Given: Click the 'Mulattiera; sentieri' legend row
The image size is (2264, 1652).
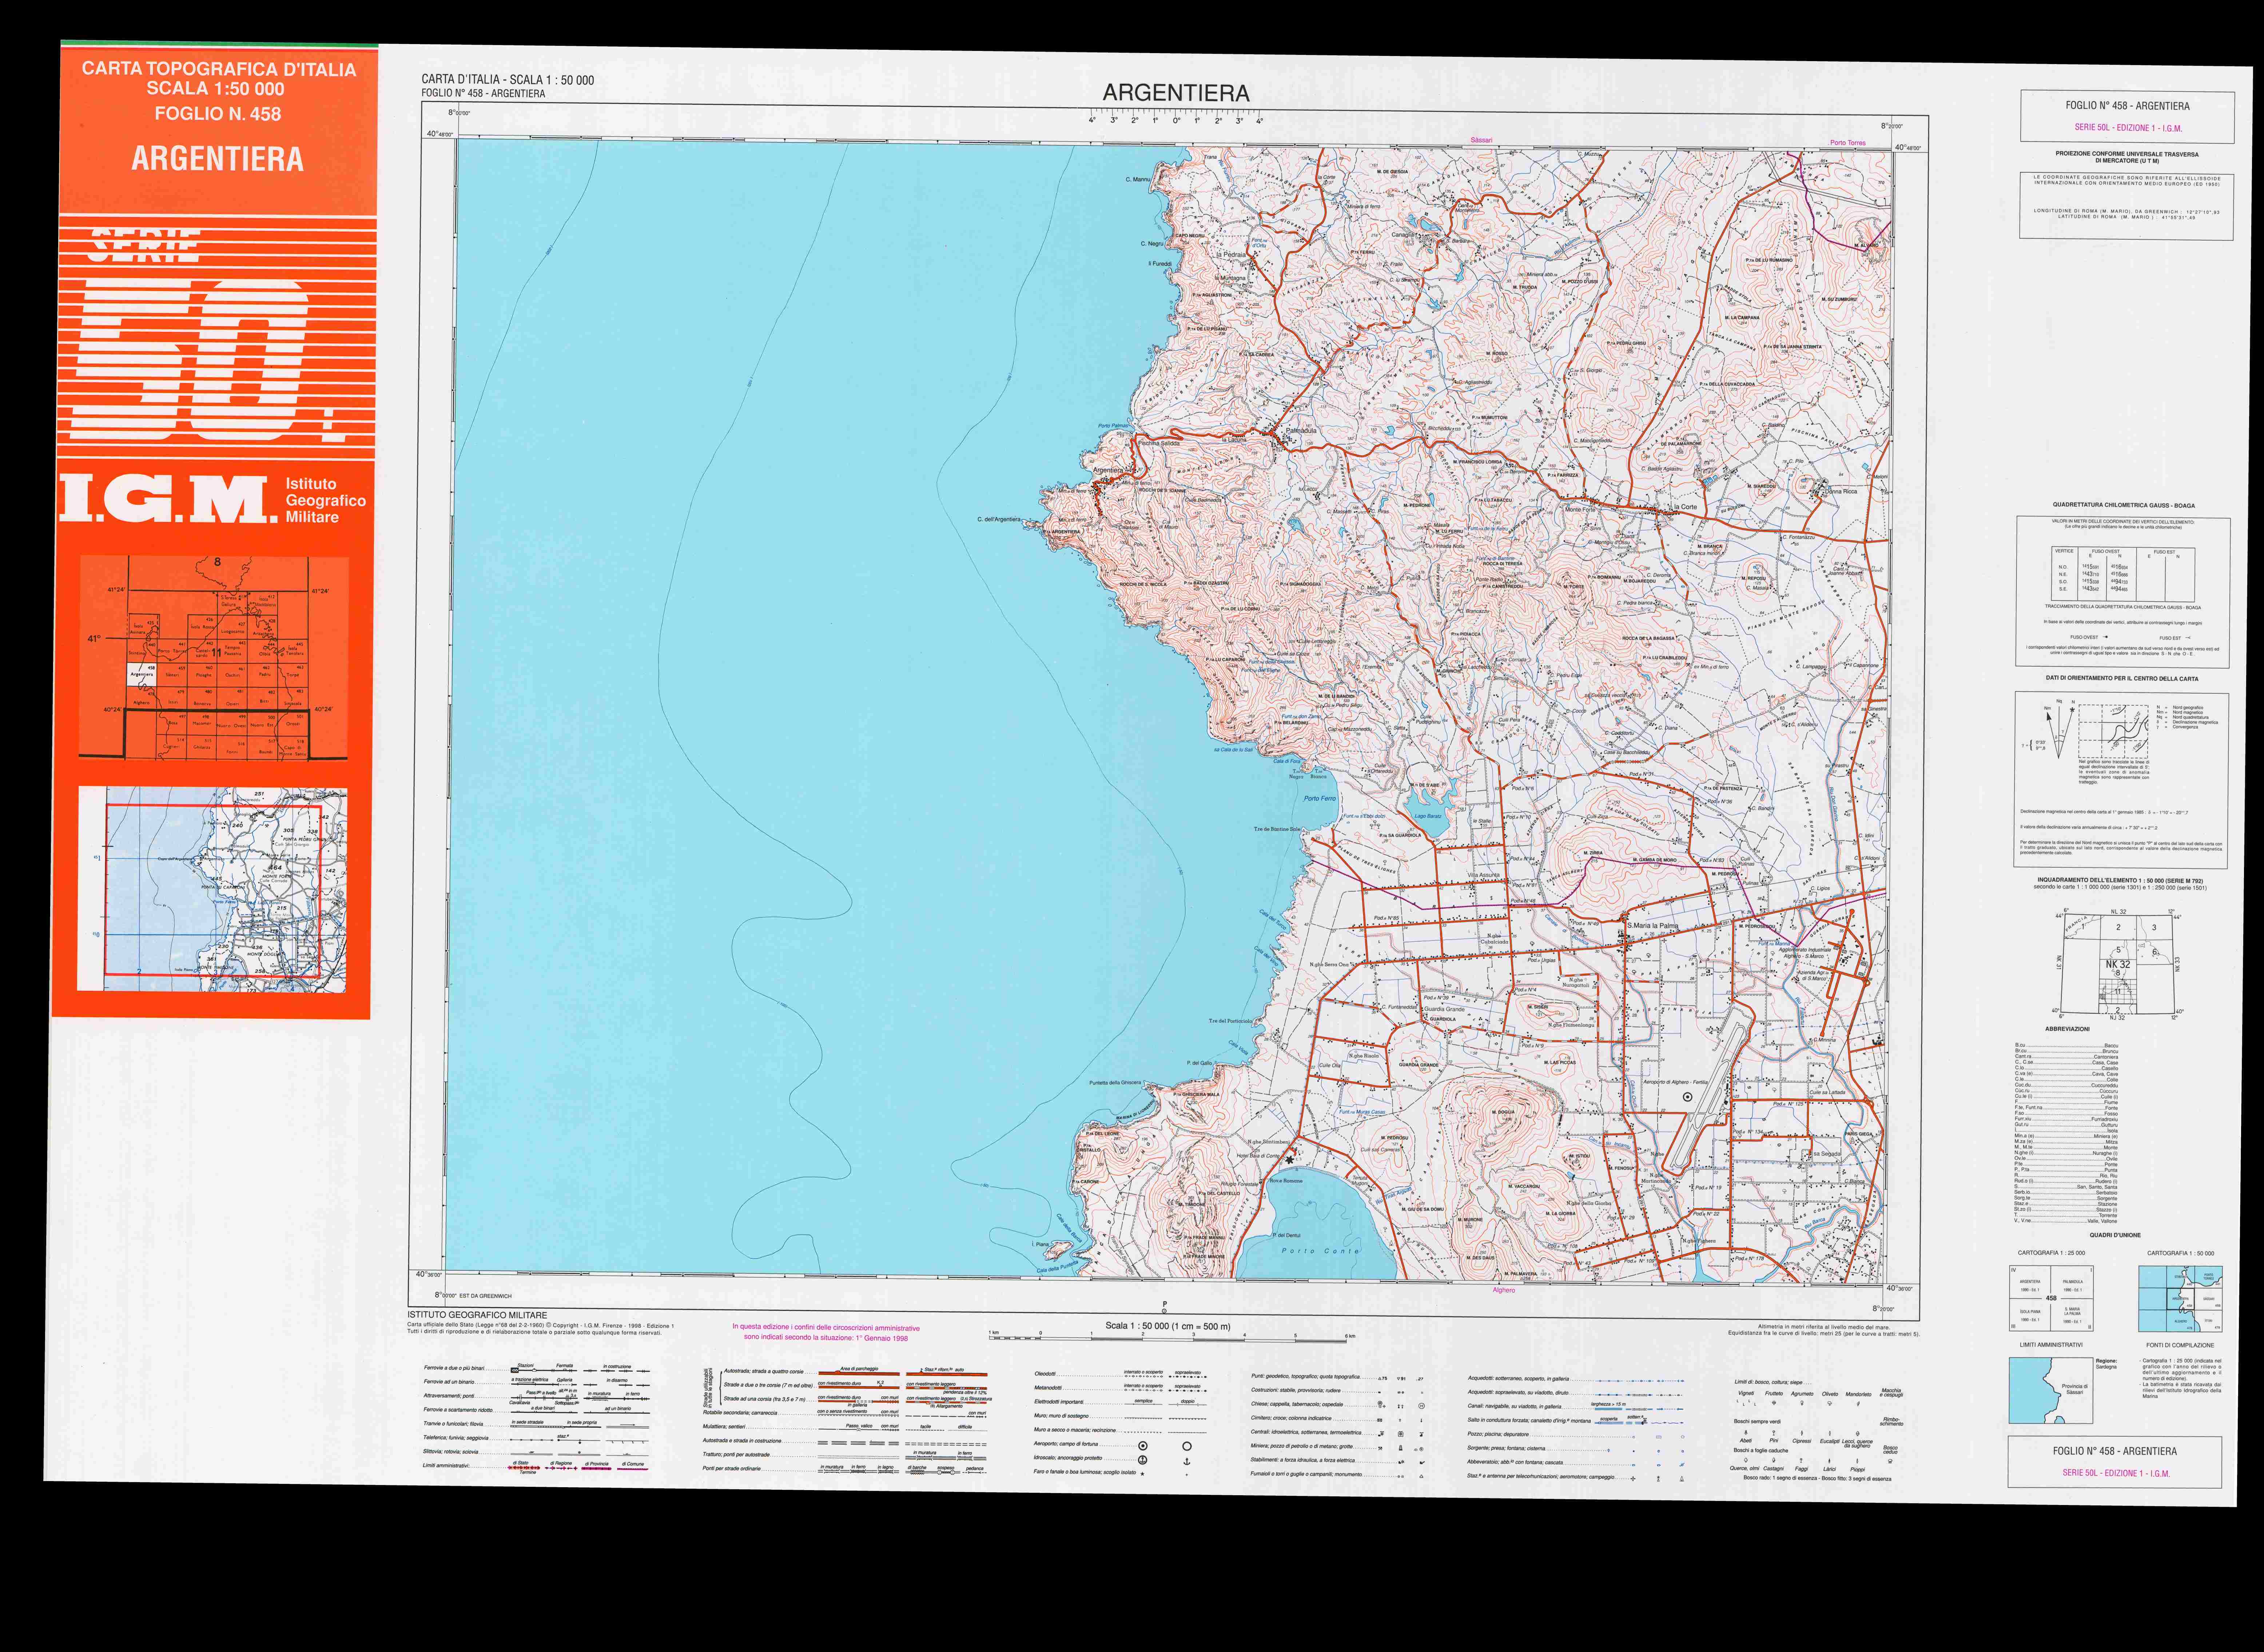Looking at the screenshot, I should click(x=845, y=1427).
